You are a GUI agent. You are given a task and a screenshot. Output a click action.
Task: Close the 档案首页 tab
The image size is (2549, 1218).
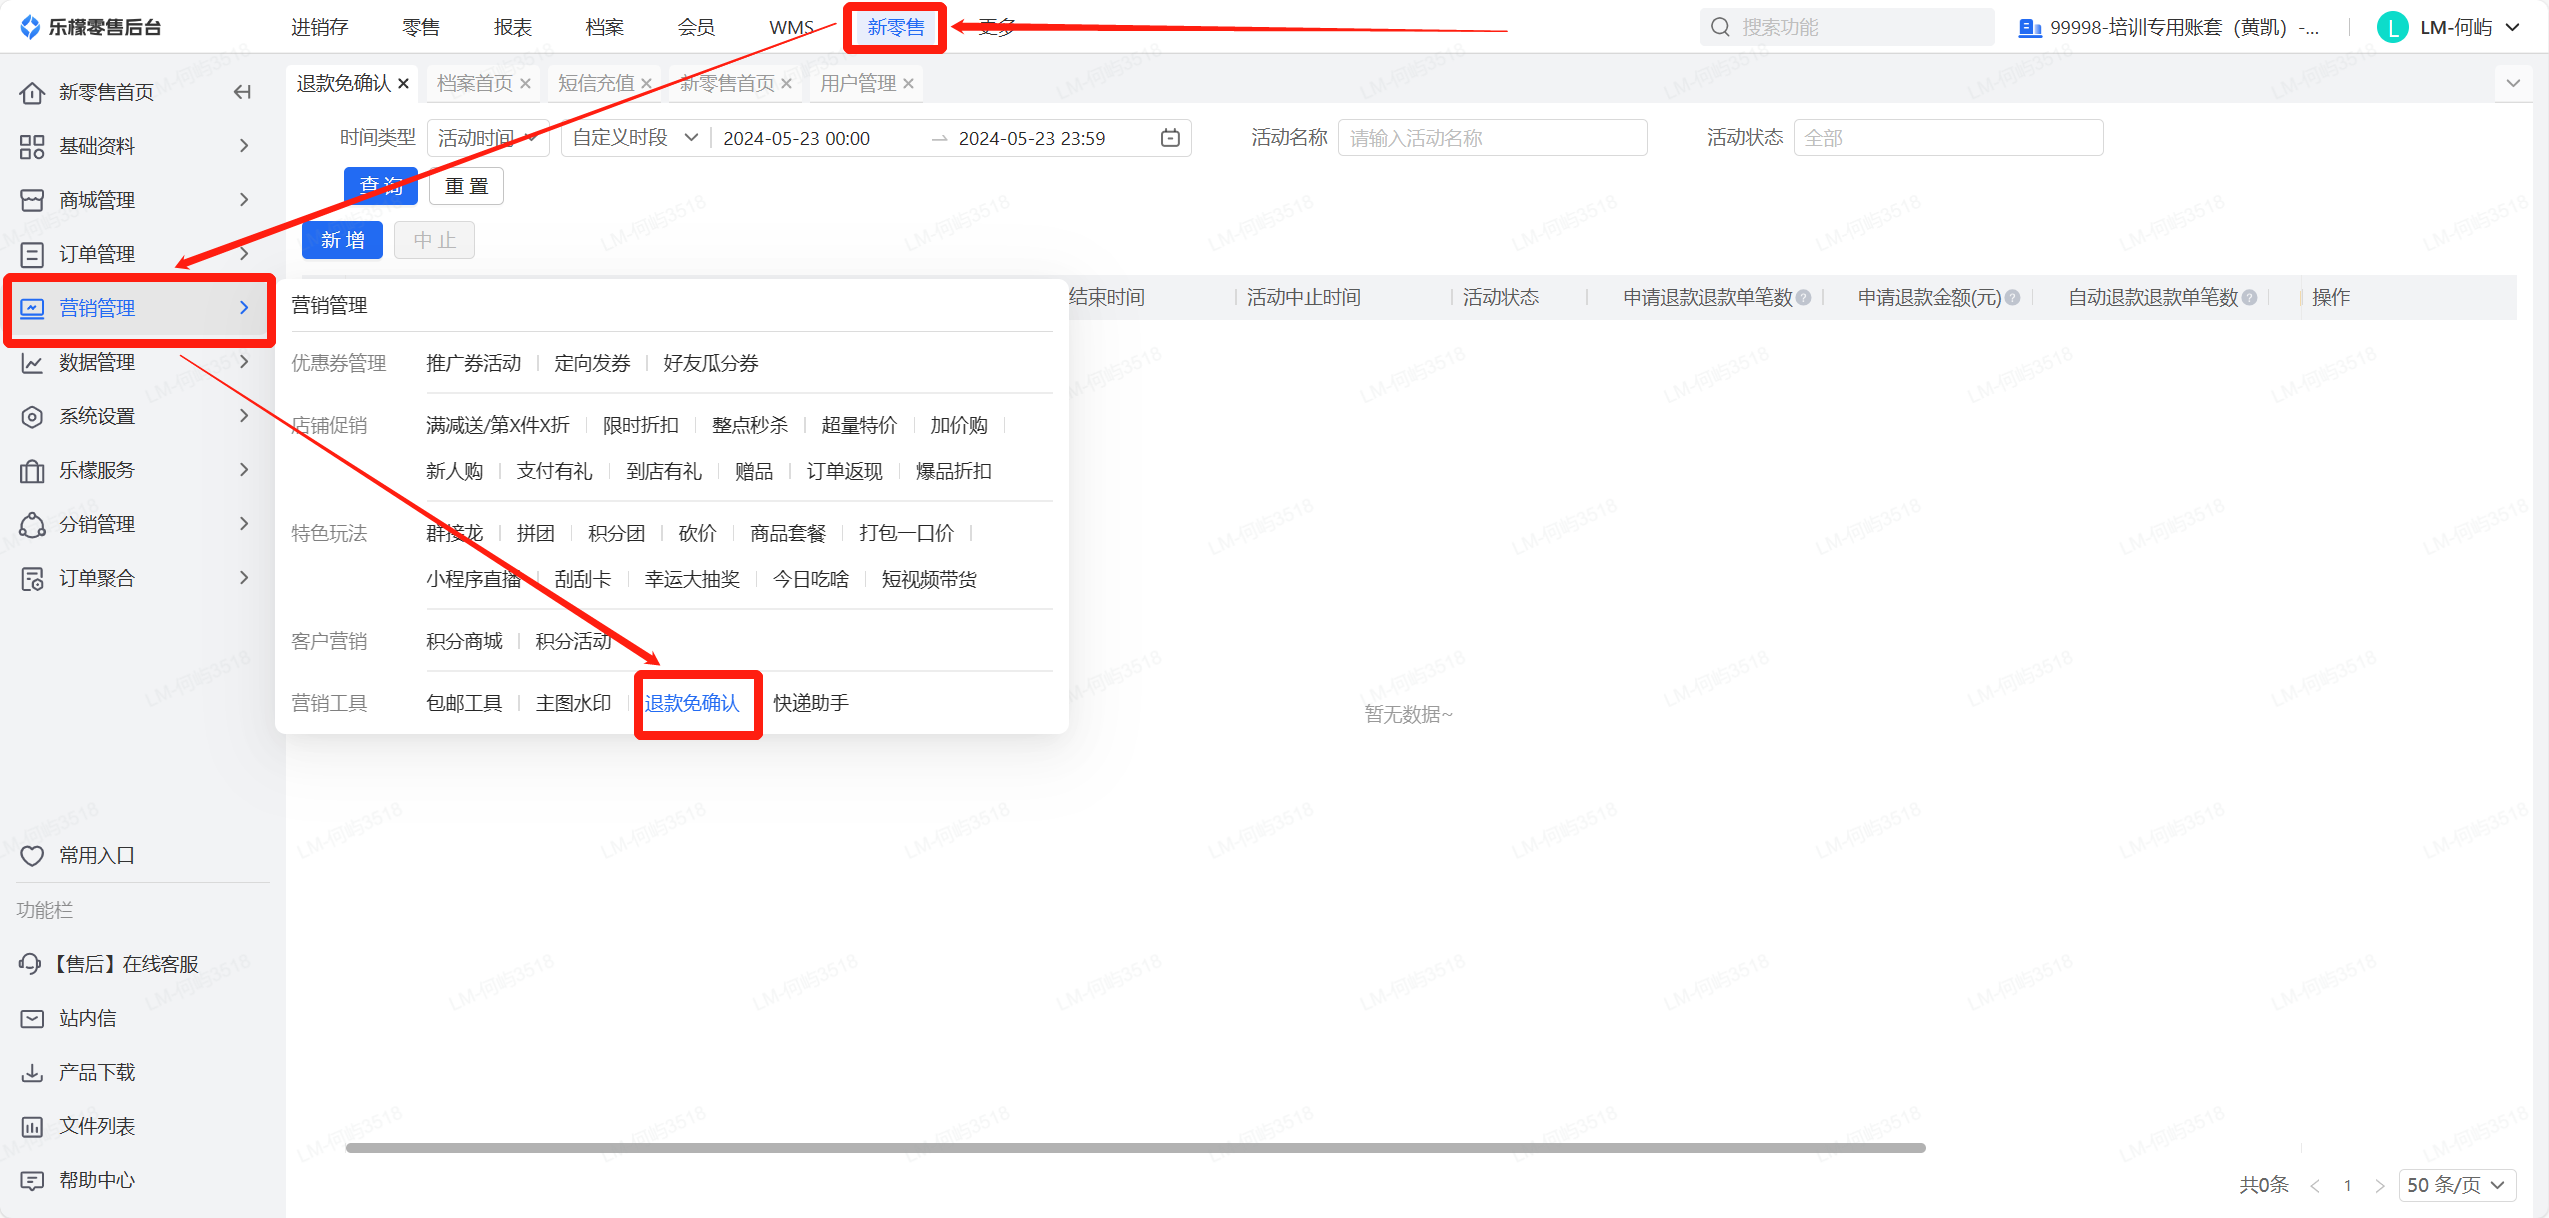coord(525,83)
